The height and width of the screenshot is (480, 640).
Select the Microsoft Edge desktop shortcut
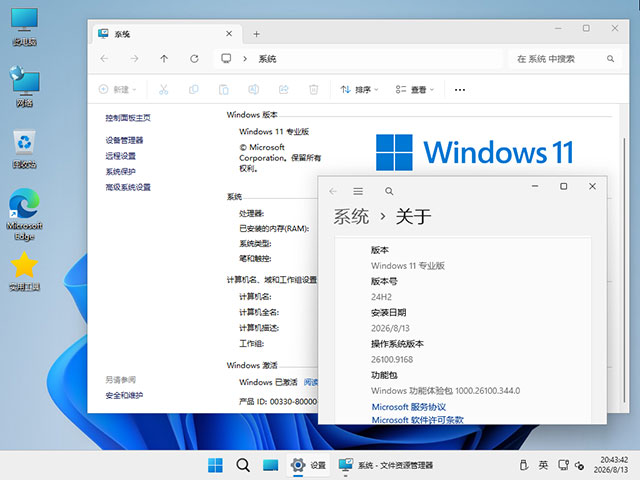pos(24,214)
